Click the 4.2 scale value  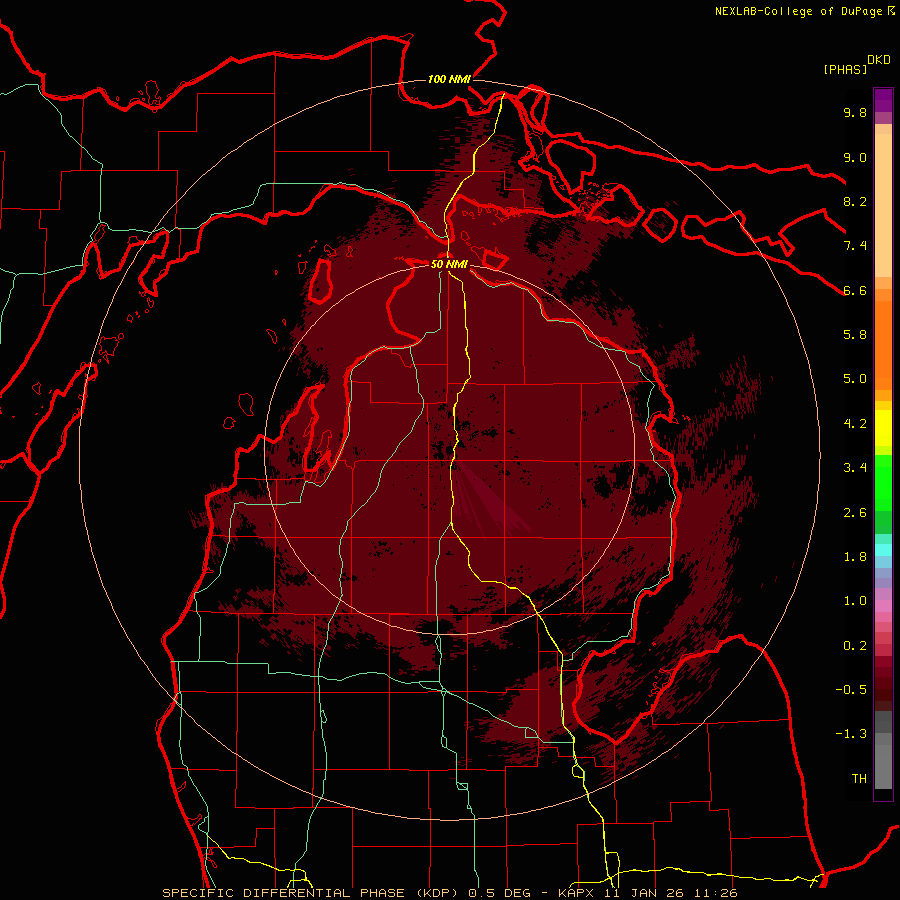point(855,424)
